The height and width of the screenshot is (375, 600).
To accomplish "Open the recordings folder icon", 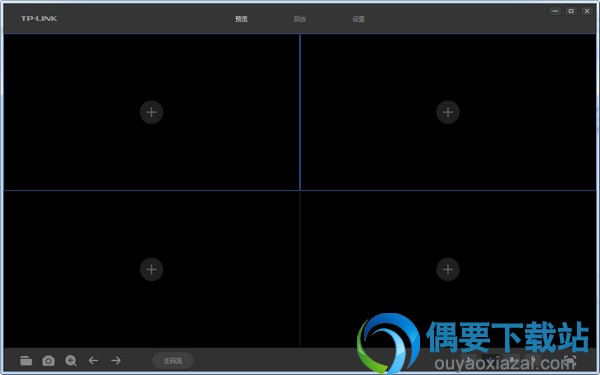I will (26, 360).
